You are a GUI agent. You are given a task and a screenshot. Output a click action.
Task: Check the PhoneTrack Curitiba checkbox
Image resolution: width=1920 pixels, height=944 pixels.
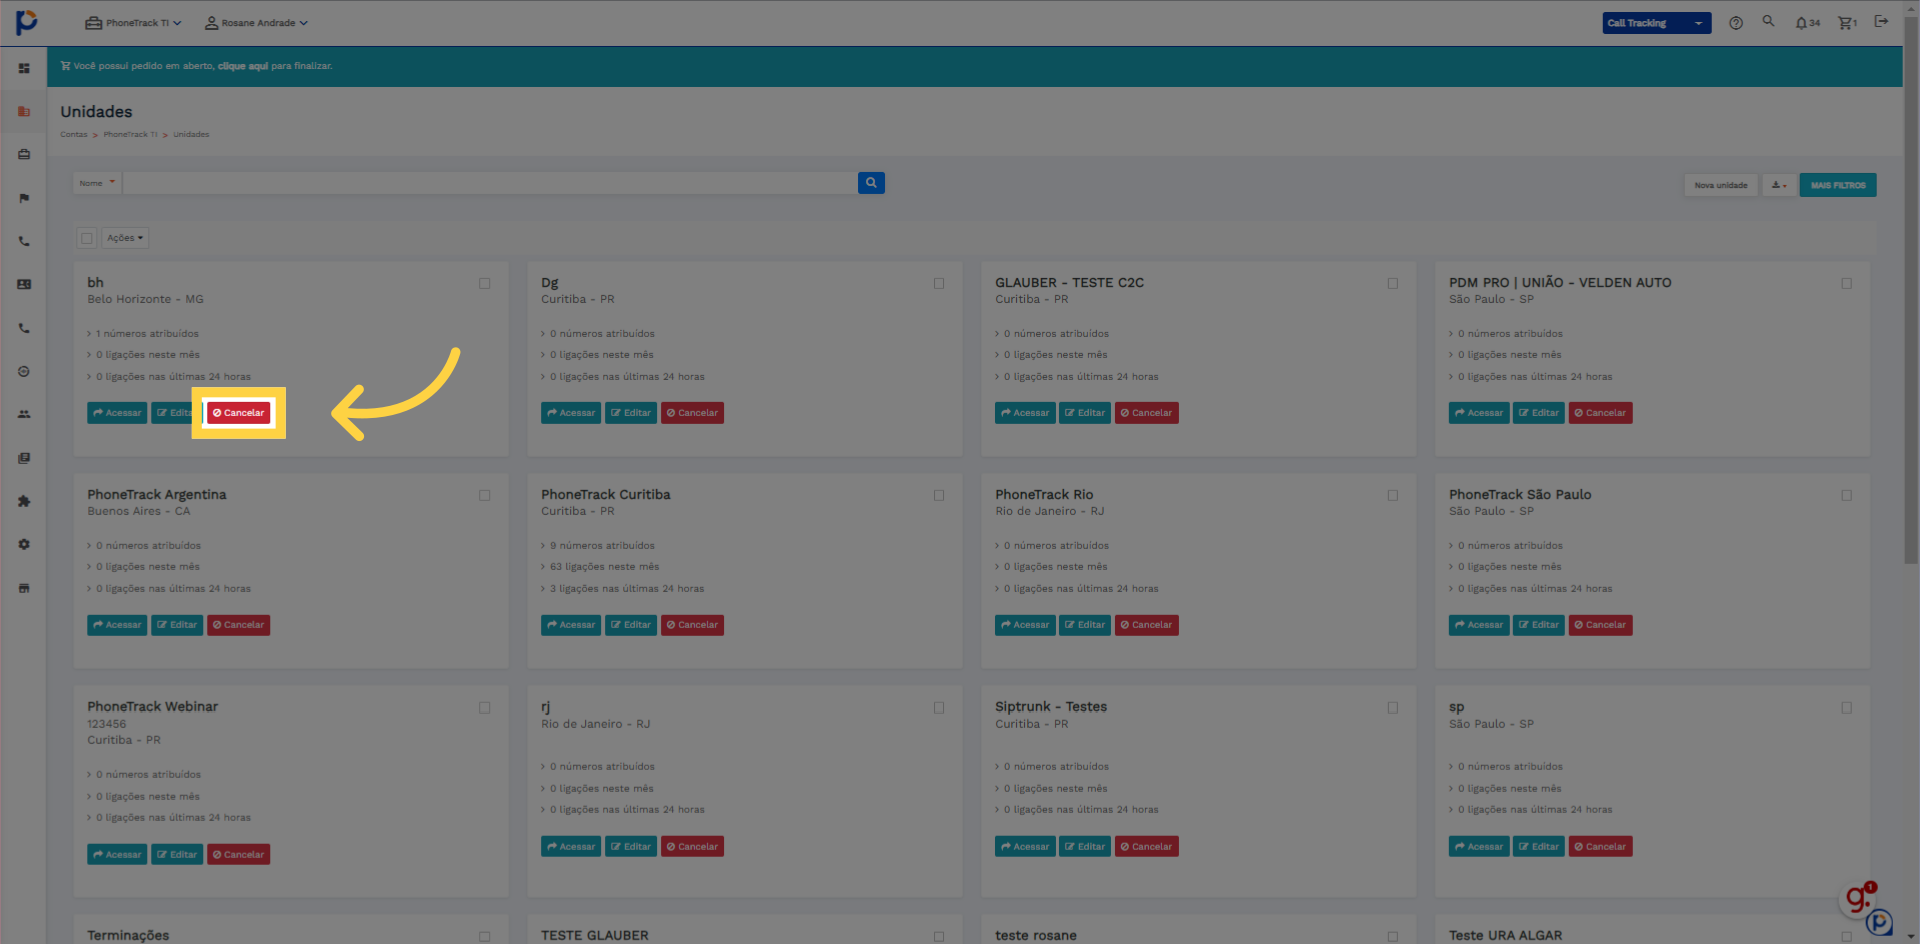939,496
